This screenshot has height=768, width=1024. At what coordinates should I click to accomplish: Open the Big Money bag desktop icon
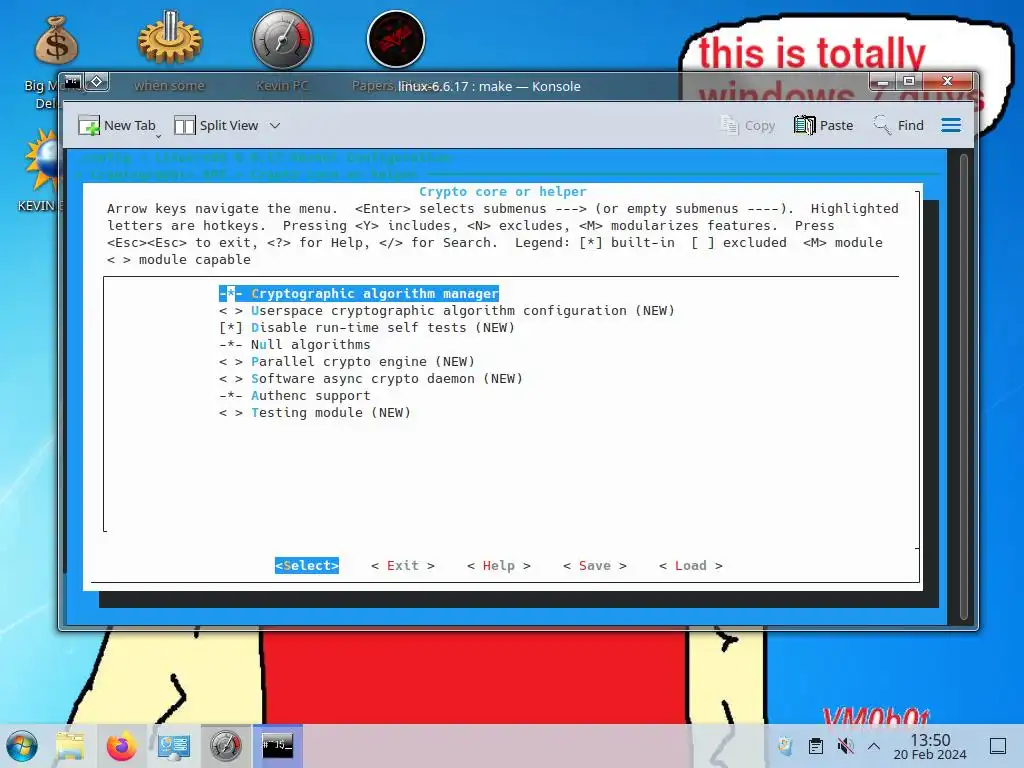click(56, 39)
